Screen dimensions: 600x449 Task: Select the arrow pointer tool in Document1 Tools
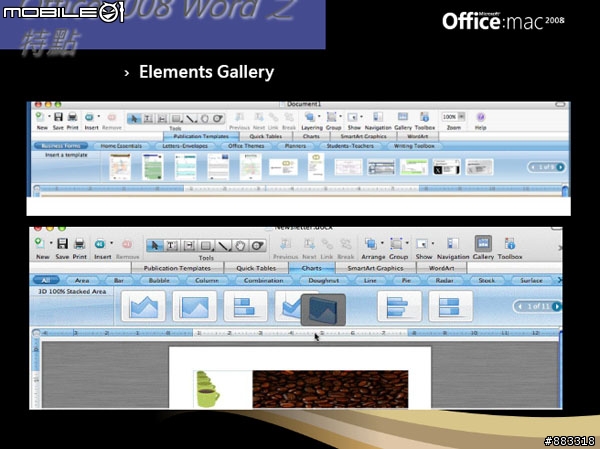[134, 119]
